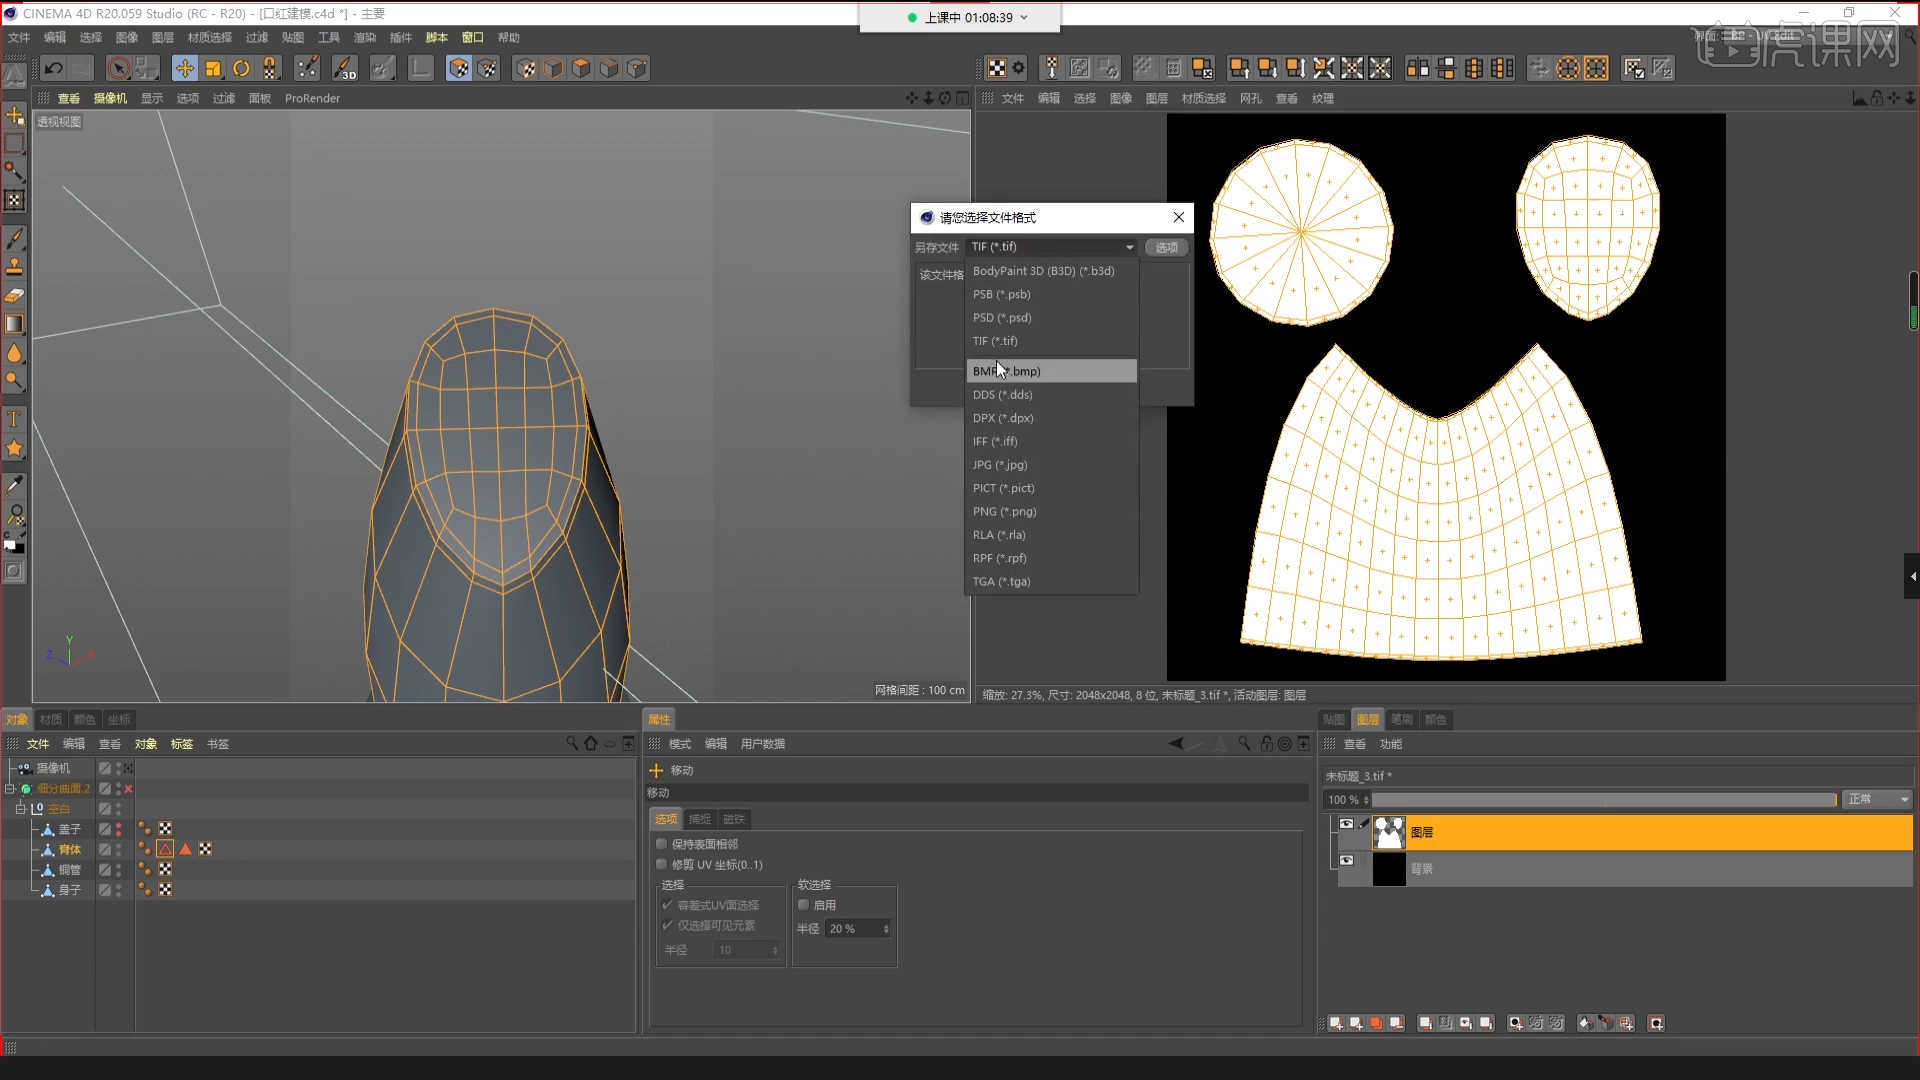The width and height of the screenshot is (1920, 1080).
Task: Toggle 容差式UV面选择 checkbox
Action: pyautogui.click(x=667, y=905)
